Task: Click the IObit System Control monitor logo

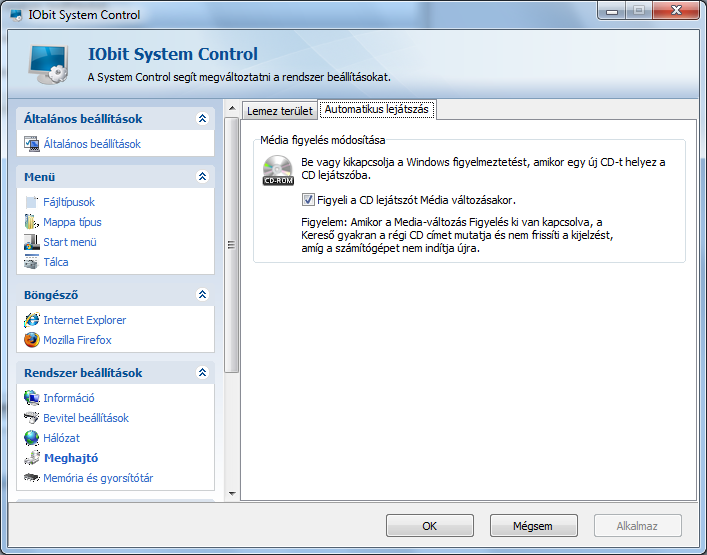Action: 49,64
